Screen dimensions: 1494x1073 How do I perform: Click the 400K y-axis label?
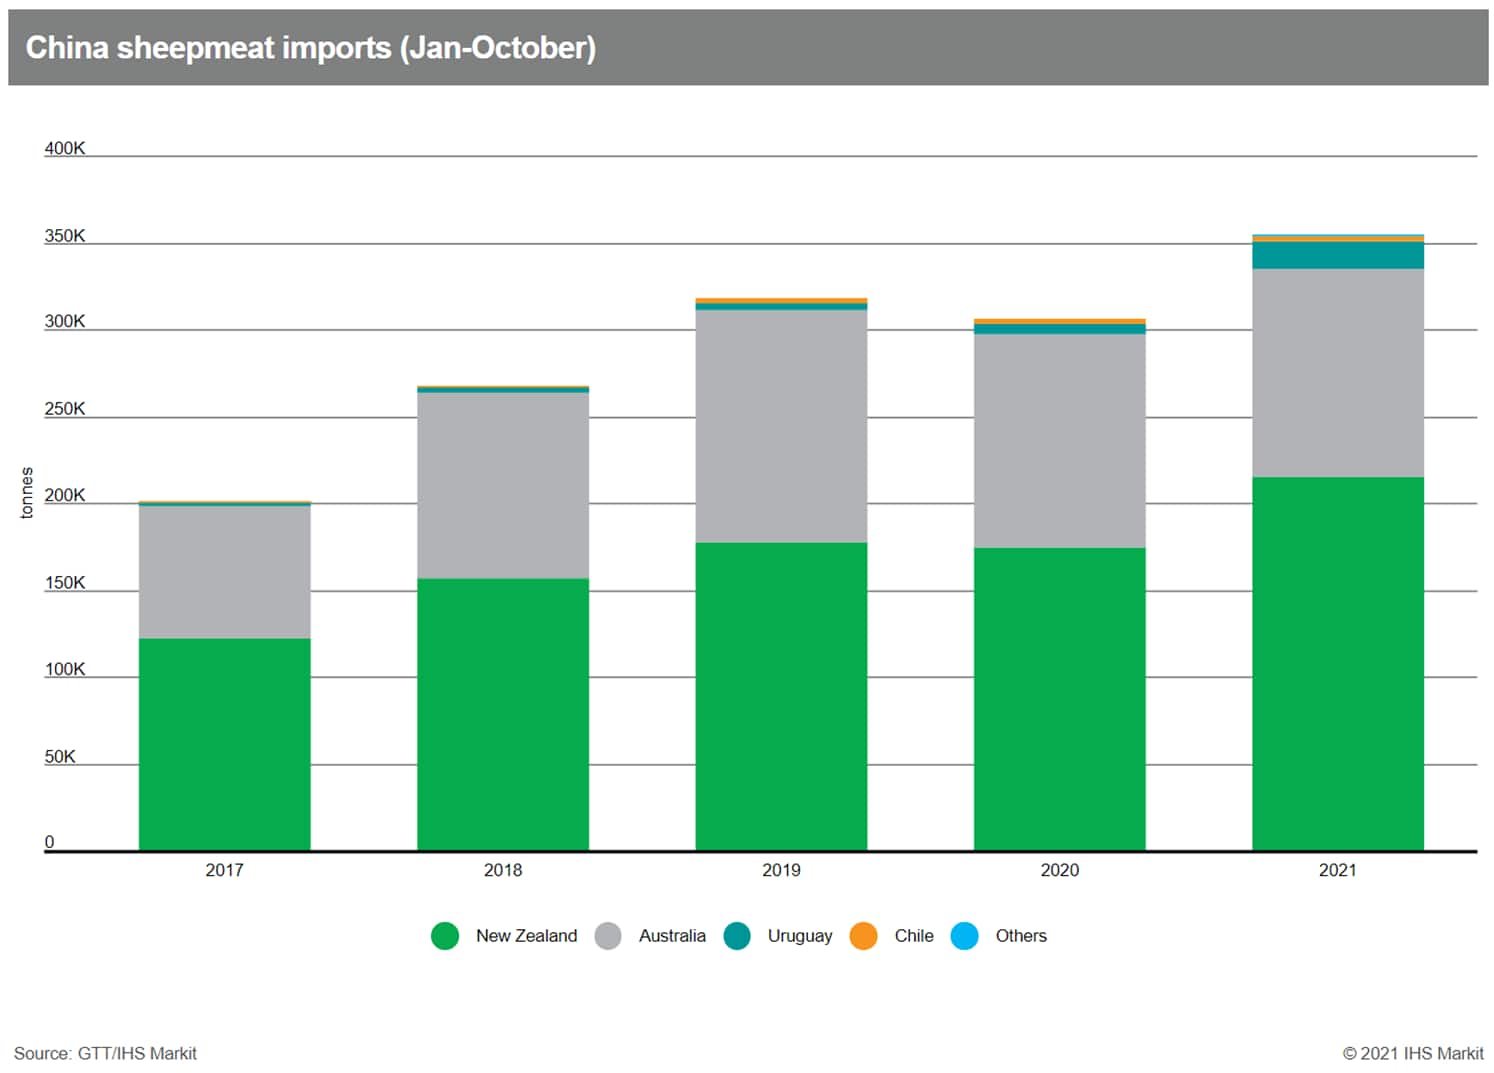65,148
